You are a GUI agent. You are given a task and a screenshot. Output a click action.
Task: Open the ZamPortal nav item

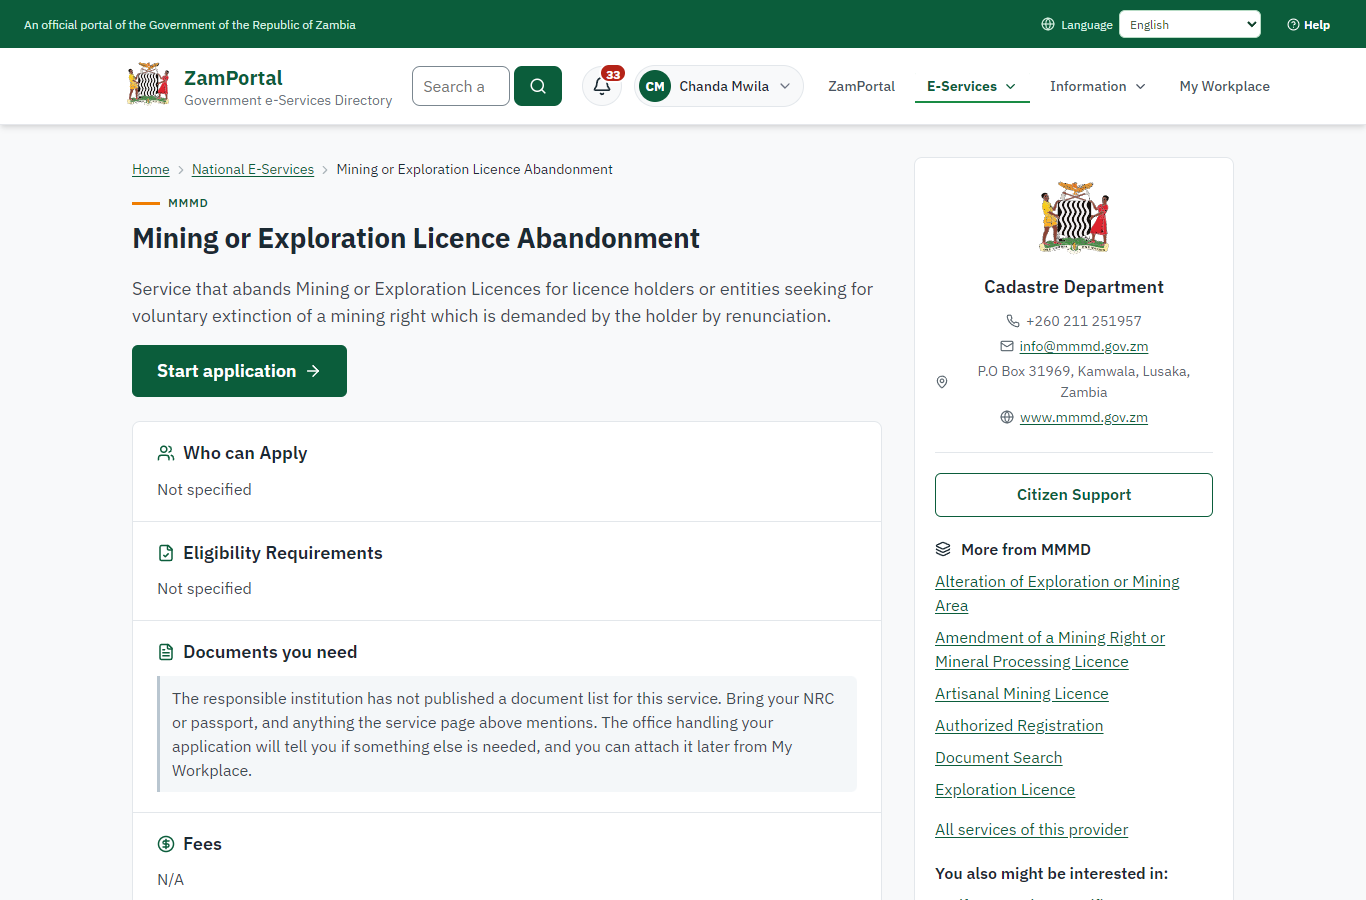click(861, 86)
